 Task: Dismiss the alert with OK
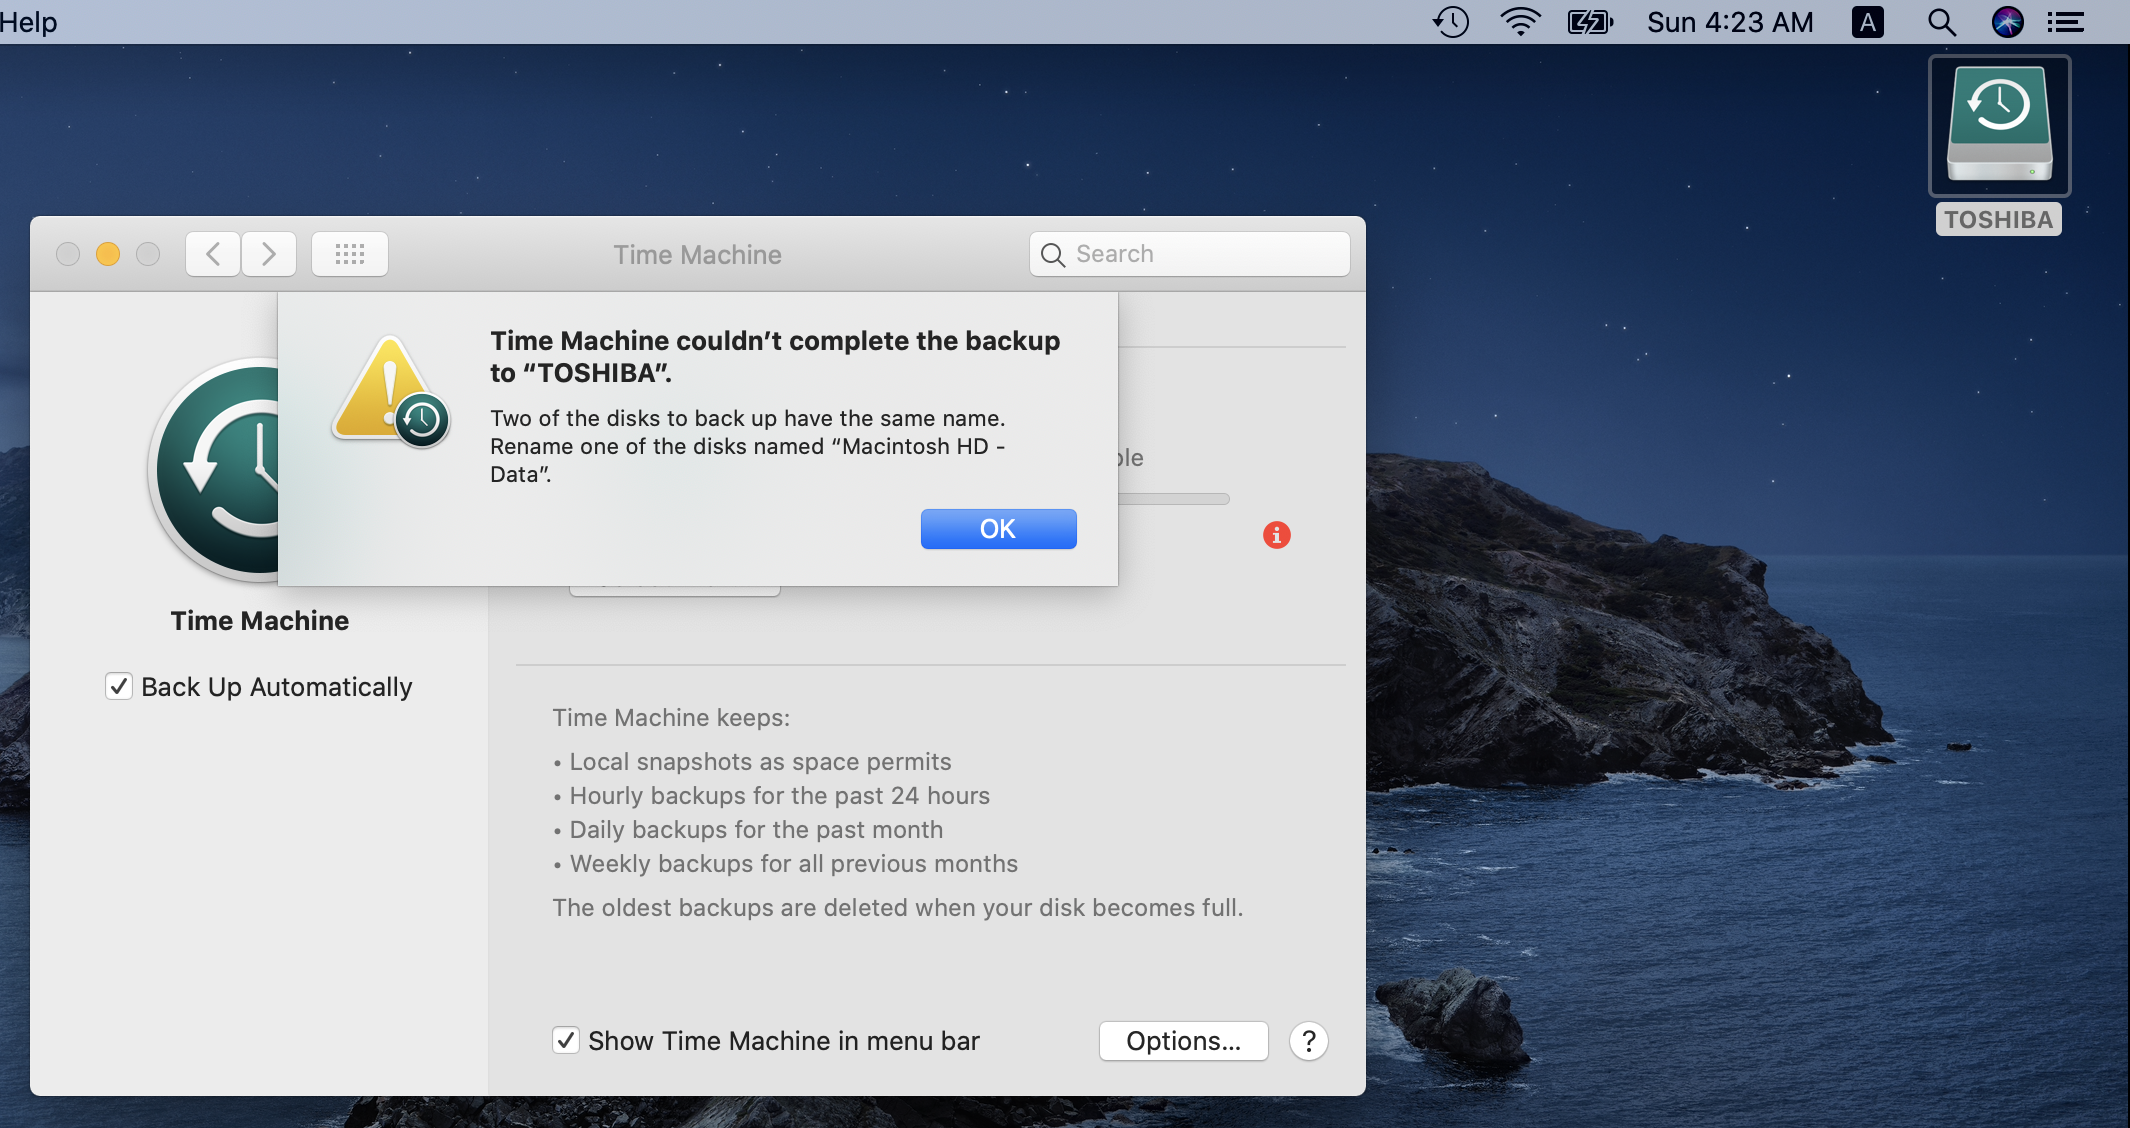pos(997,529)
